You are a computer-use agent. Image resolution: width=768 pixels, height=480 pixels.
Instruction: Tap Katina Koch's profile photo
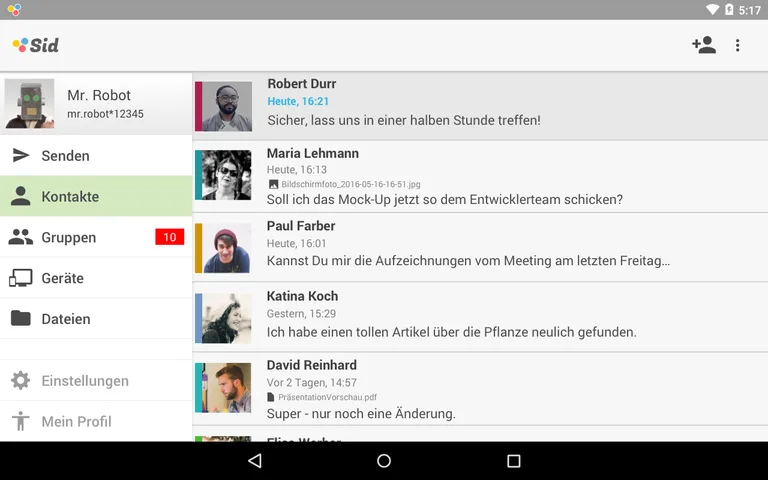click(x=226, y=318)
